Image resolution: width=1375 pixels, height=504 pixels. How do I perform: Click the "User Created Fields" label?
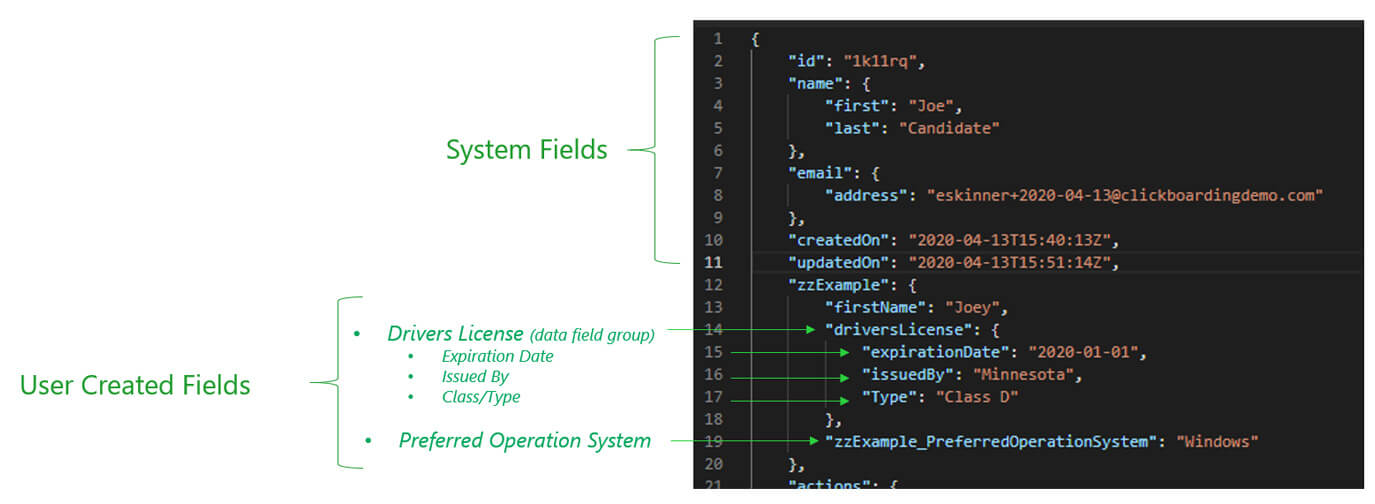pos(135,385)
